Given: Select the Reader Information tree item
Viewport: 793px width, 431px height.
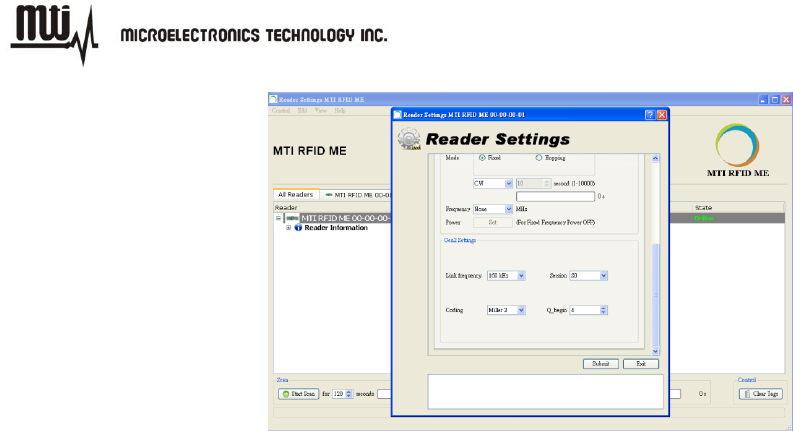Looking at the screenshot, I should (336, 228).
